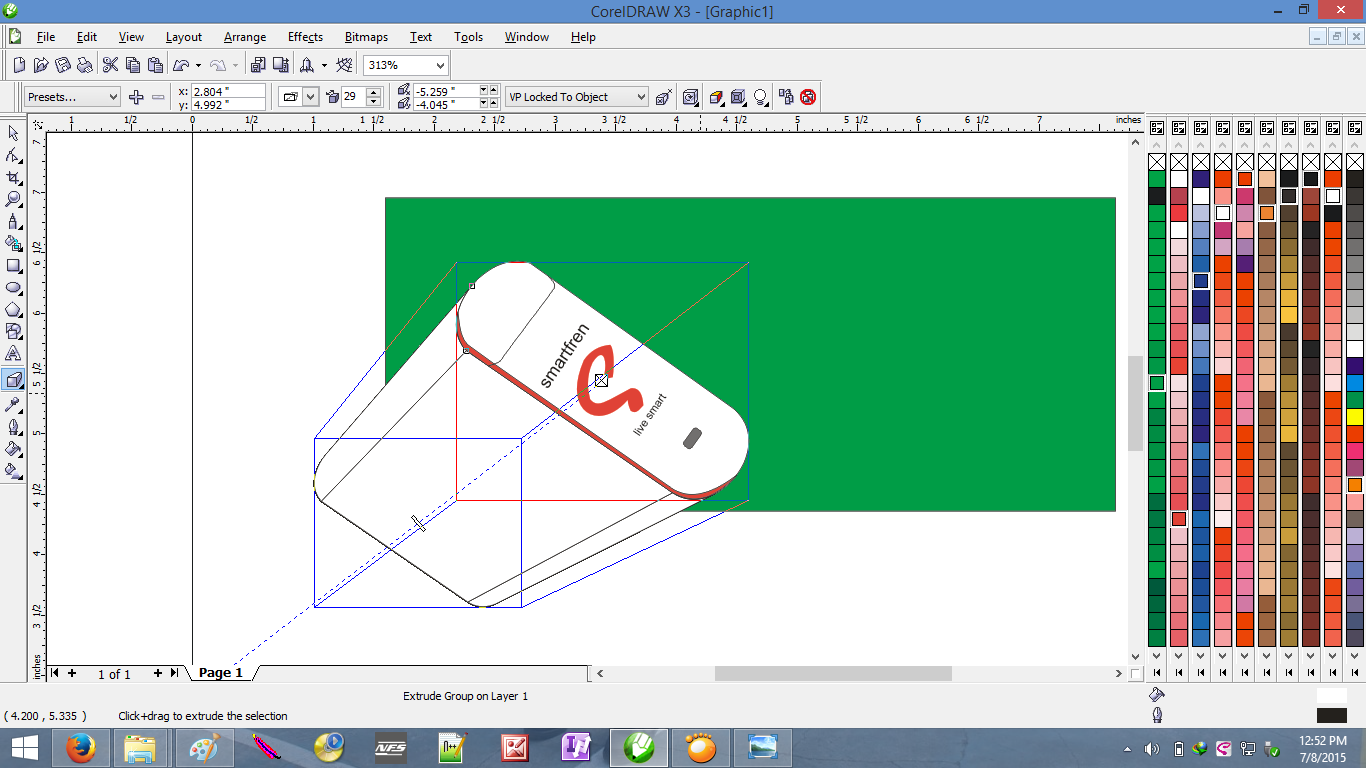Select the Fill bucket tool

[13, 448]
